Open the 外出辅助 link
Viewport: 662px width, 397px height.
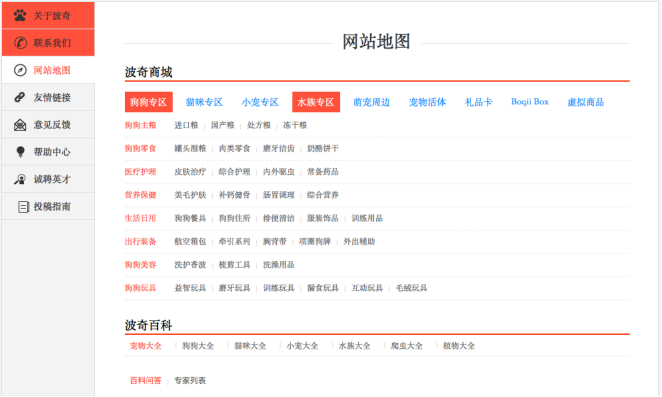pyautogui.click(x=359, y=241)
